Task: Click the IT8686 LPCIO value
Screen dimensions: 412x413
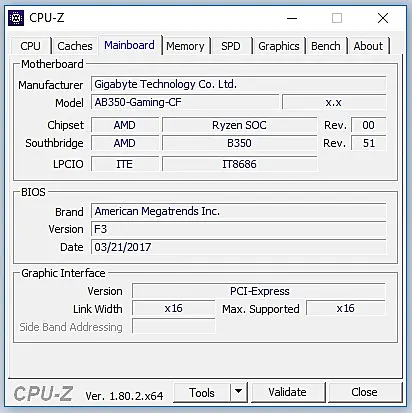Action: pos(239,164)
